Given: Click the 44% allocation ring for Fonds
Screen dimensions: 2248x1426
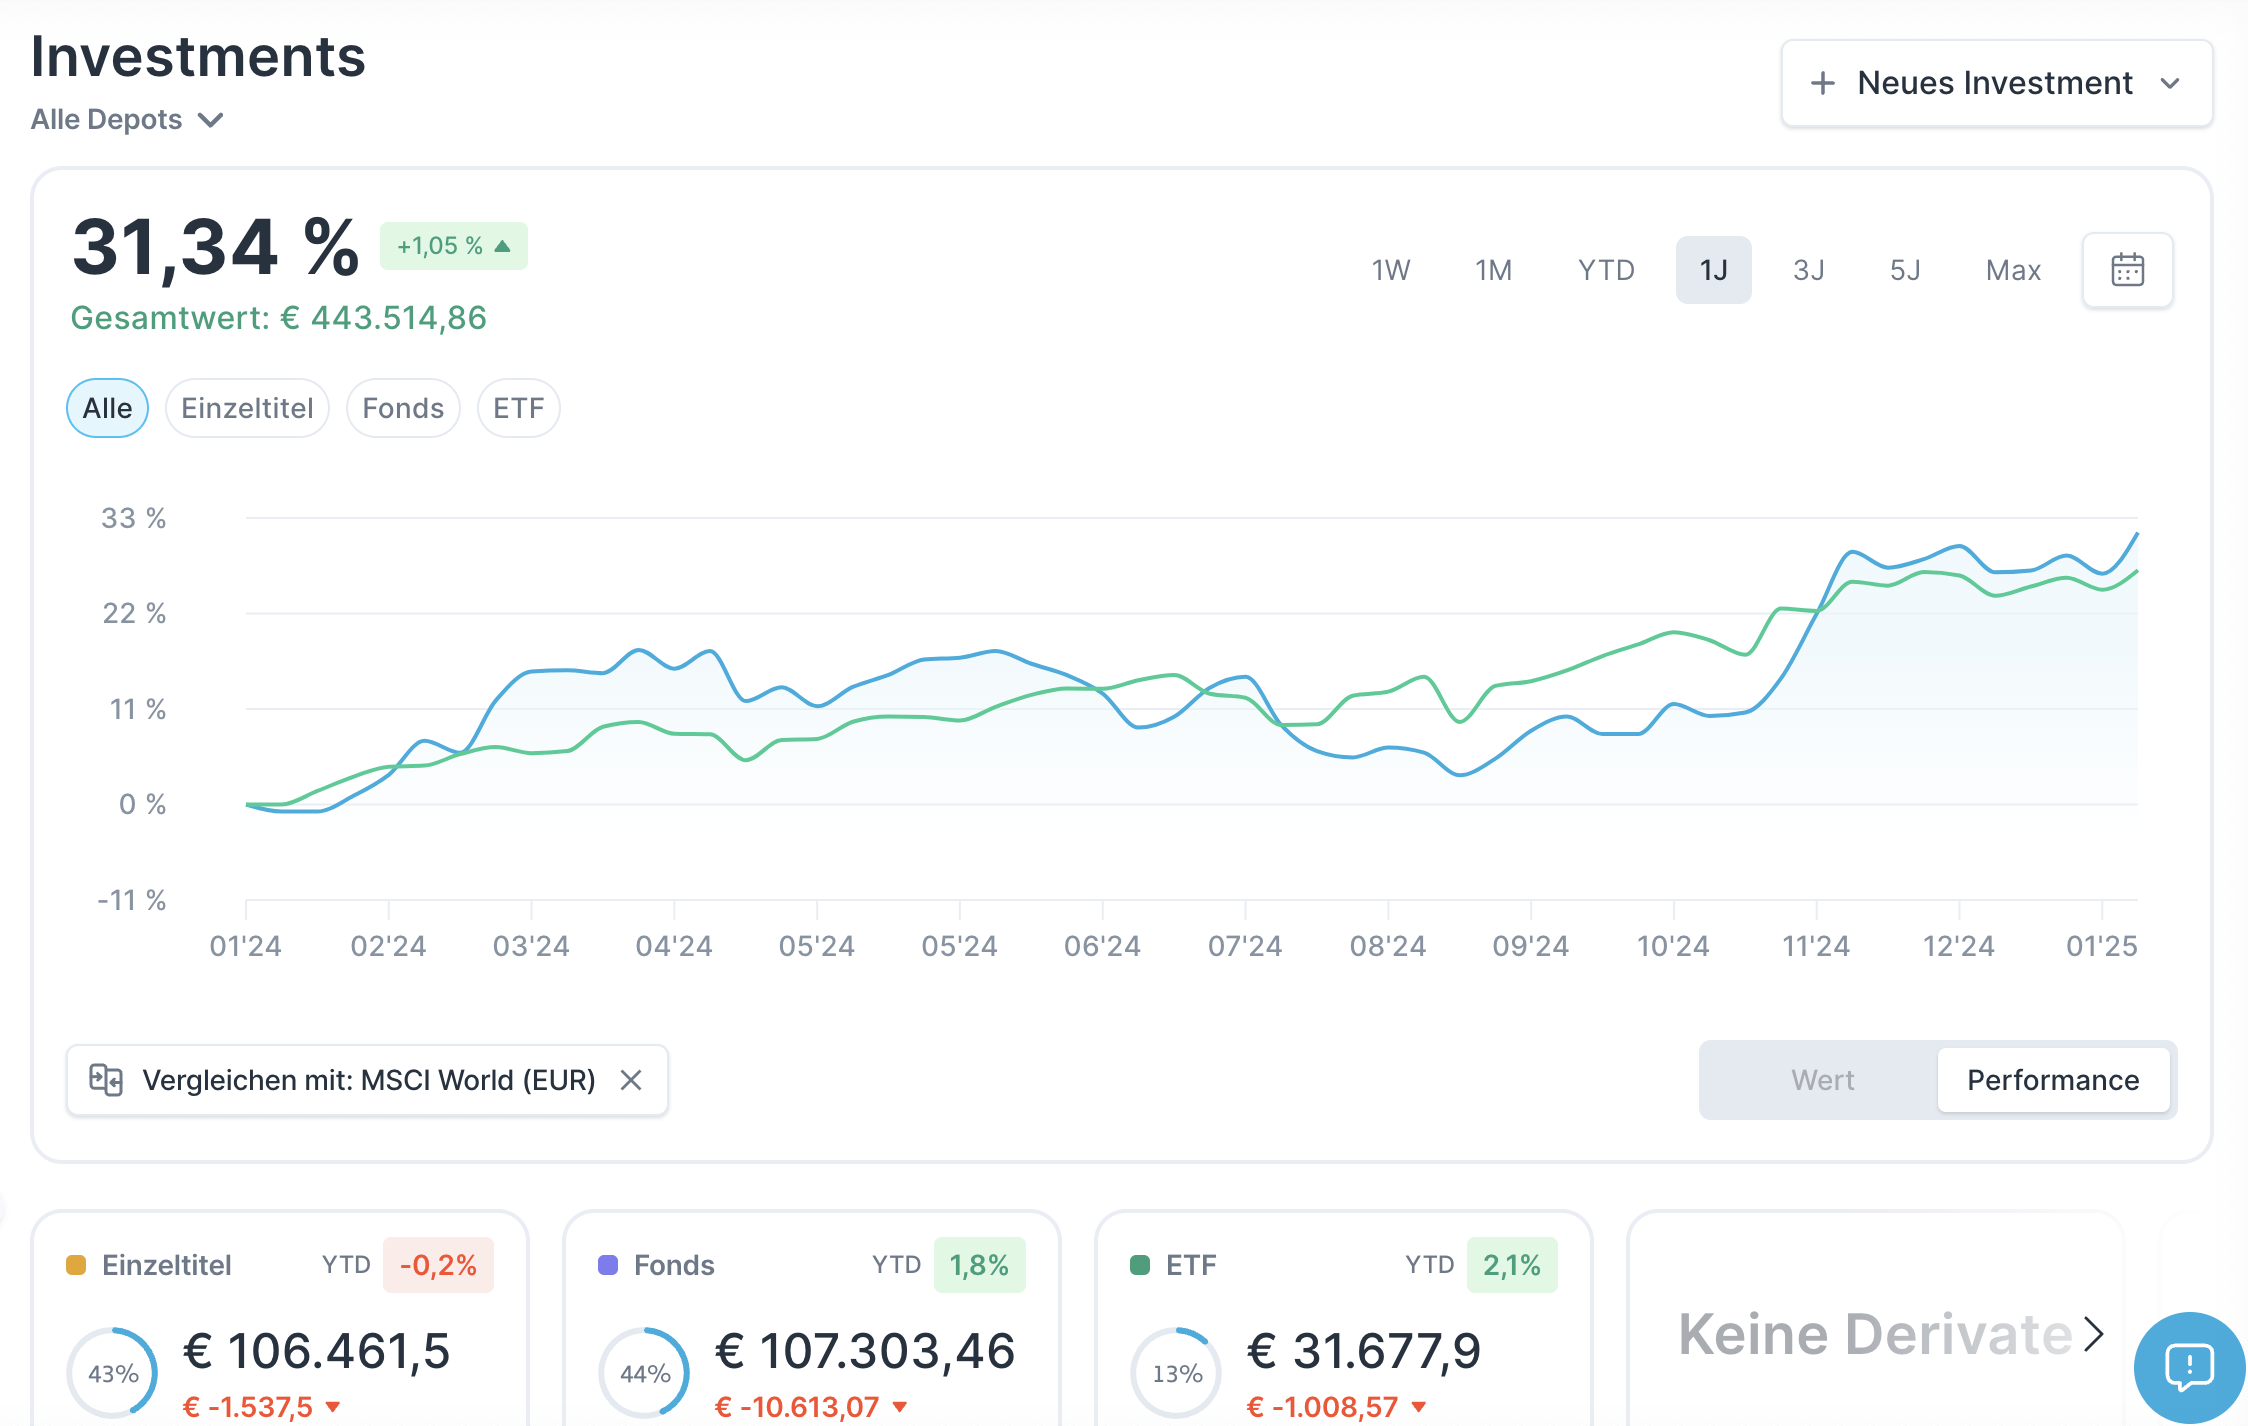Looking at the screenshot, I should pyautogui.click(x=645, y=1373).
